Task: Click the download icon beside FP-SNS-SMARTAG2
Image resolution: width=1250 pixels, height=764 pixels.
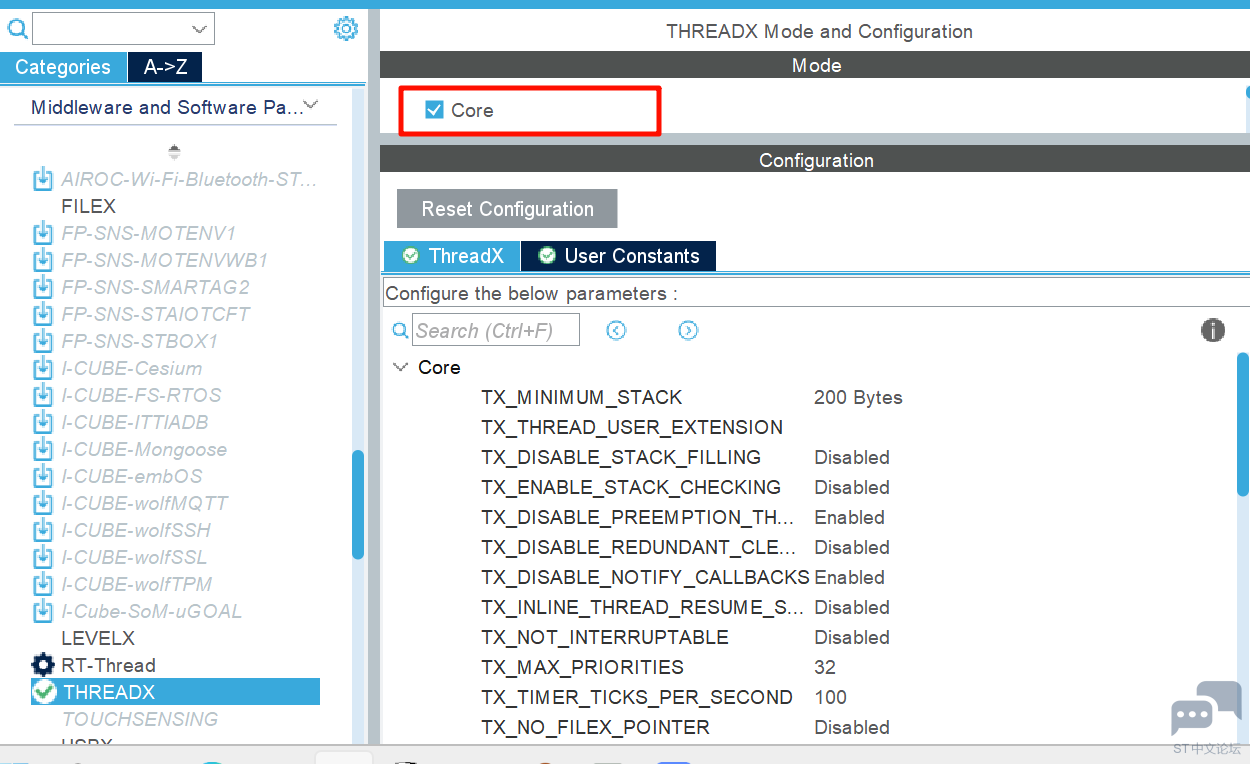Action: tap(43, 288)
